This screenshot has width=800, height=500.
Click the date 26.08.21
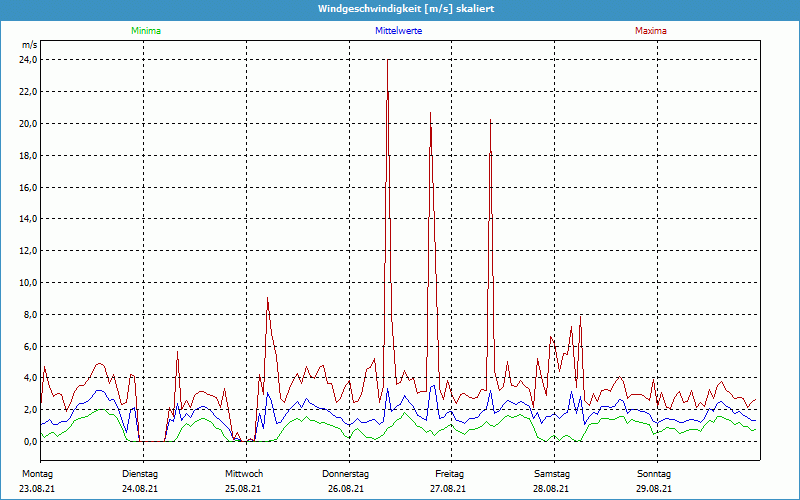[x=346, y=489]
